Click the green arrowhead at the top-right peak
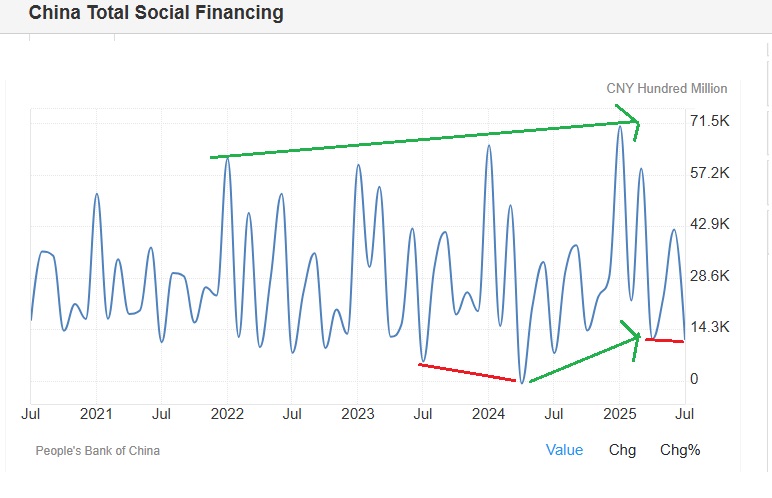The image size is (772, 498). pyautogui.click(x=634, y=124)
